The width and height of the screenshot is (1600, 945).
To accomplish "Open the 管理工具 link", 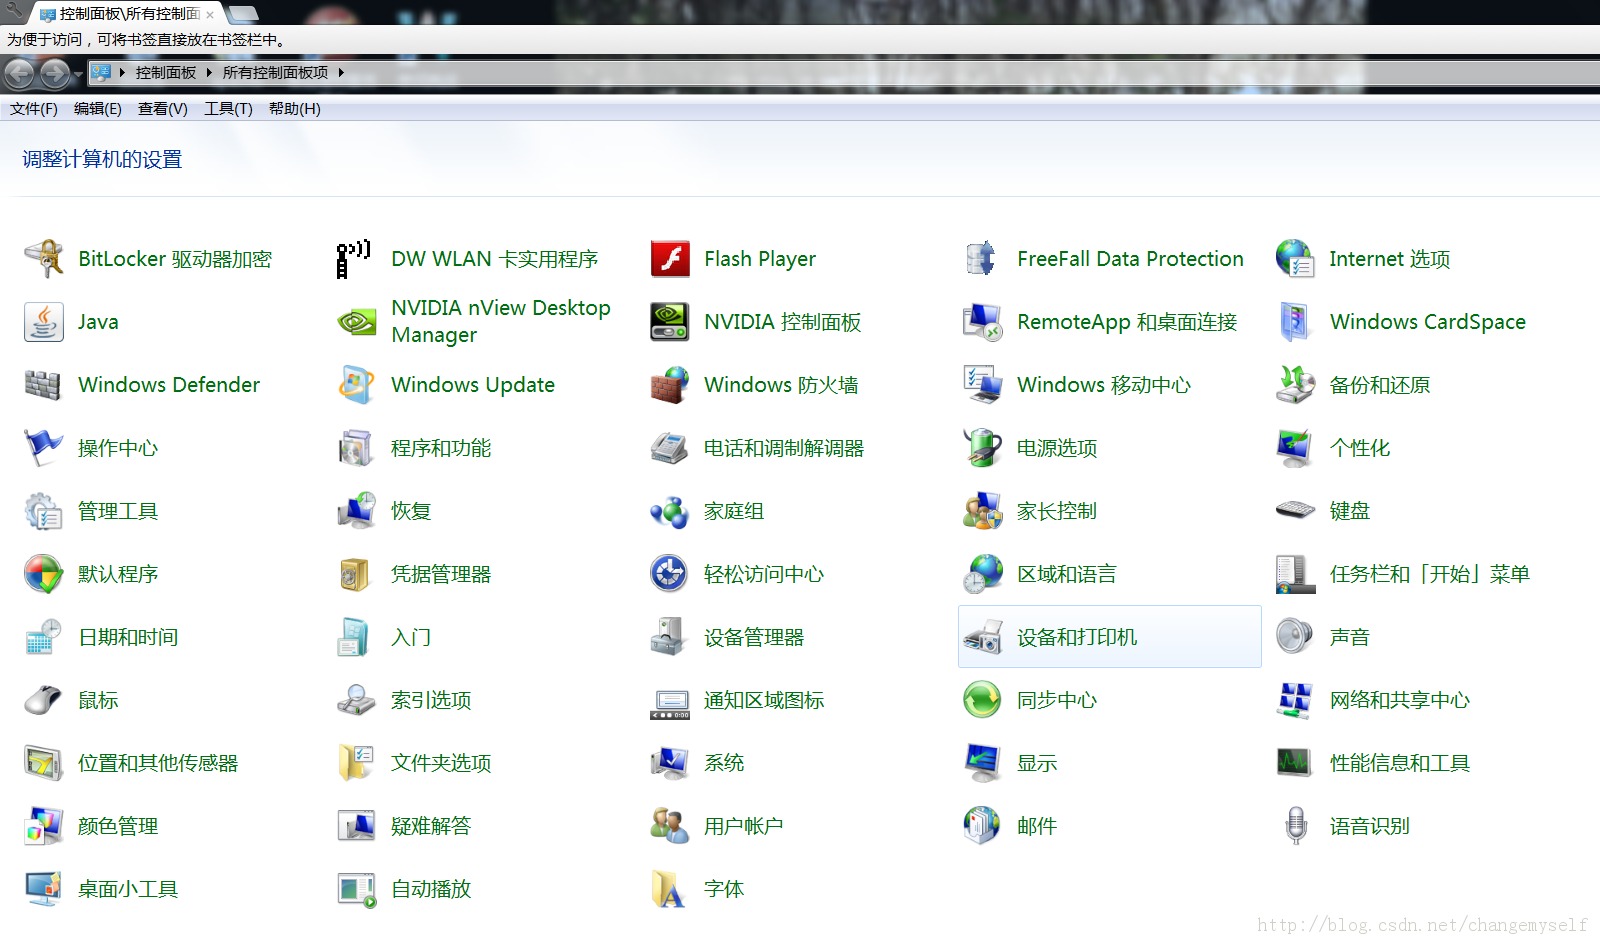I will [x=118, y=511].
